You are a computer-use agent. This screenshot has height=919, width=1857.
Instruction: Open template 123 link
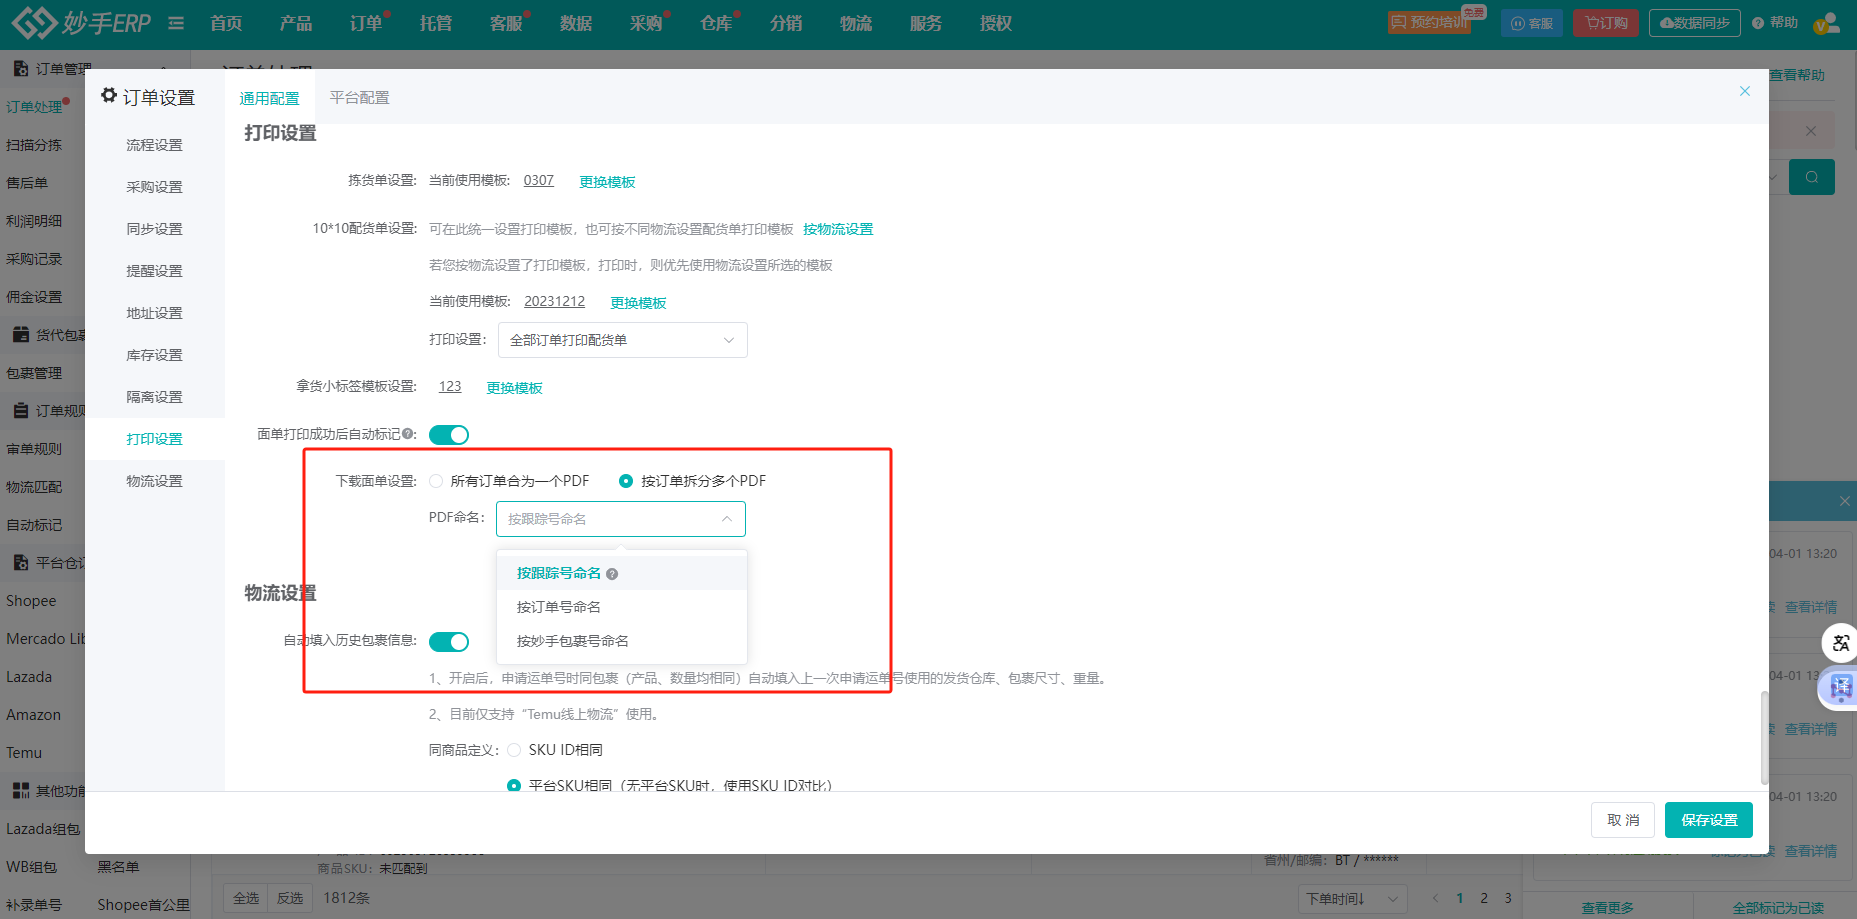coord(450,386)
